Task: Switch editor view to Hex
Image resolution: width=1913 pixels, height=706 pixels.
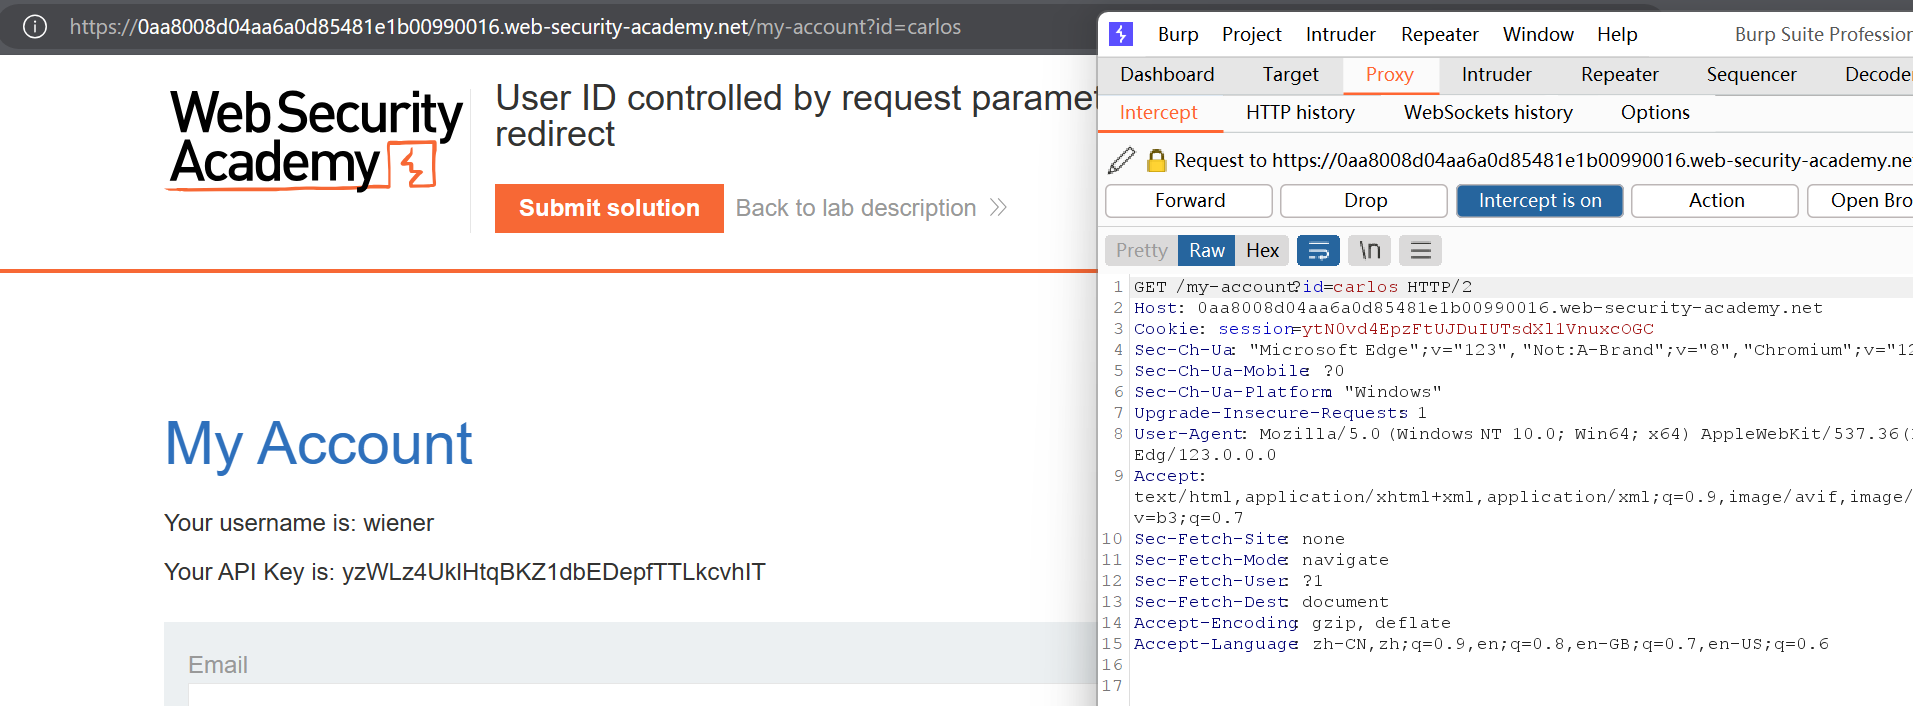Action: pyautogui.click(x=1262, y=251)
